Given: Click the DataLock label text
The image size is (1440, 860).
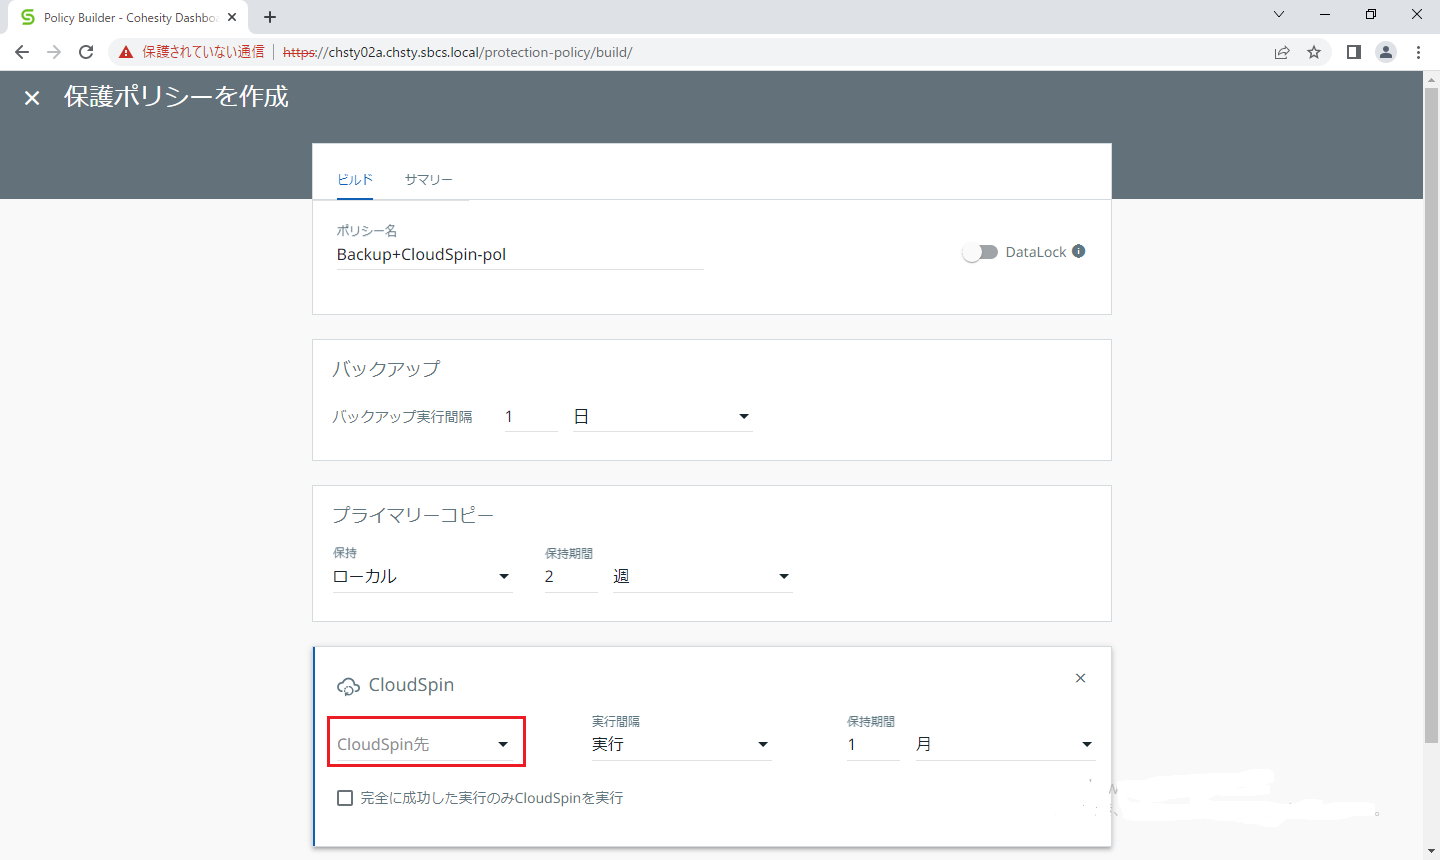Looking at the screenshot, I should point(1036,252).
